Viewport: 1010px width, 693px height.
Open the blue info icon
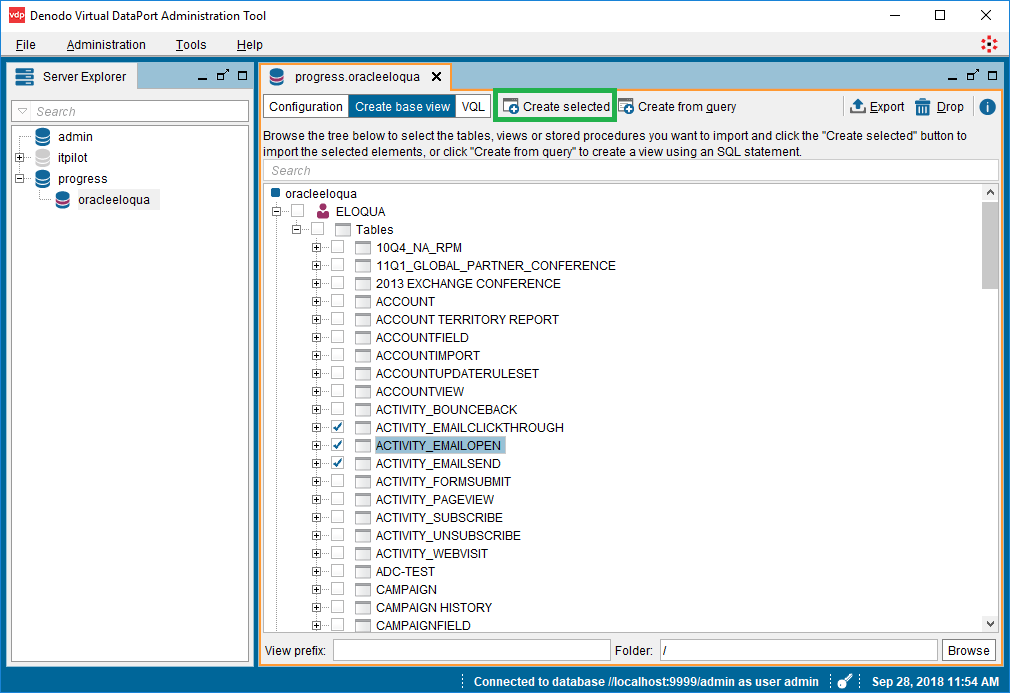[x=987, y=107]
